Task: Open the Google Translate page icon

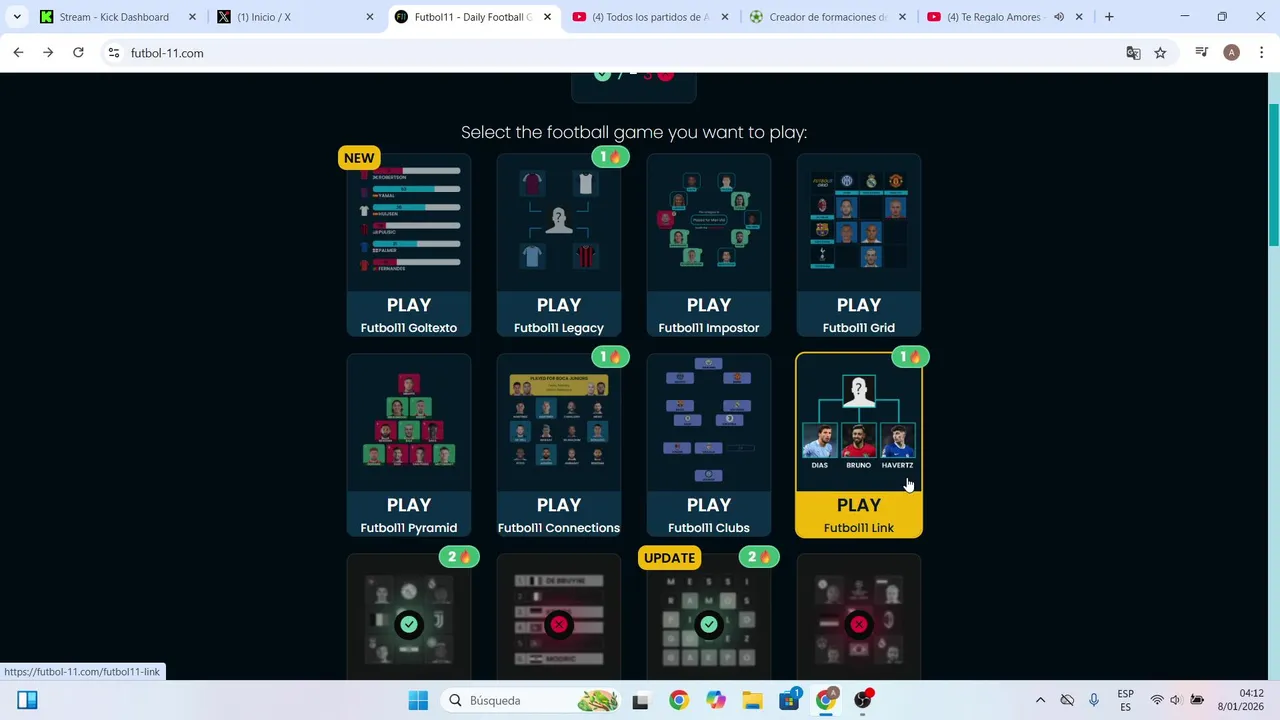Action: pyautogui.click(x=1133, y=53)
